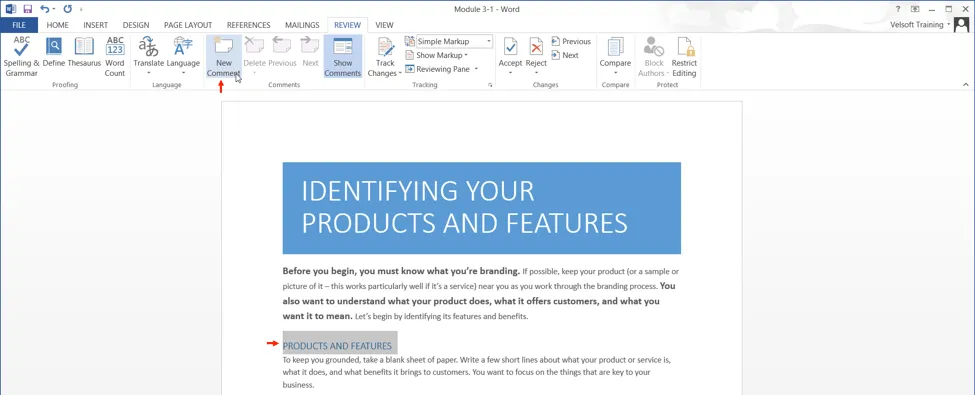Click the PRODUCTS AND FEATURES heading
975x395 pixels.
[337, 346]
